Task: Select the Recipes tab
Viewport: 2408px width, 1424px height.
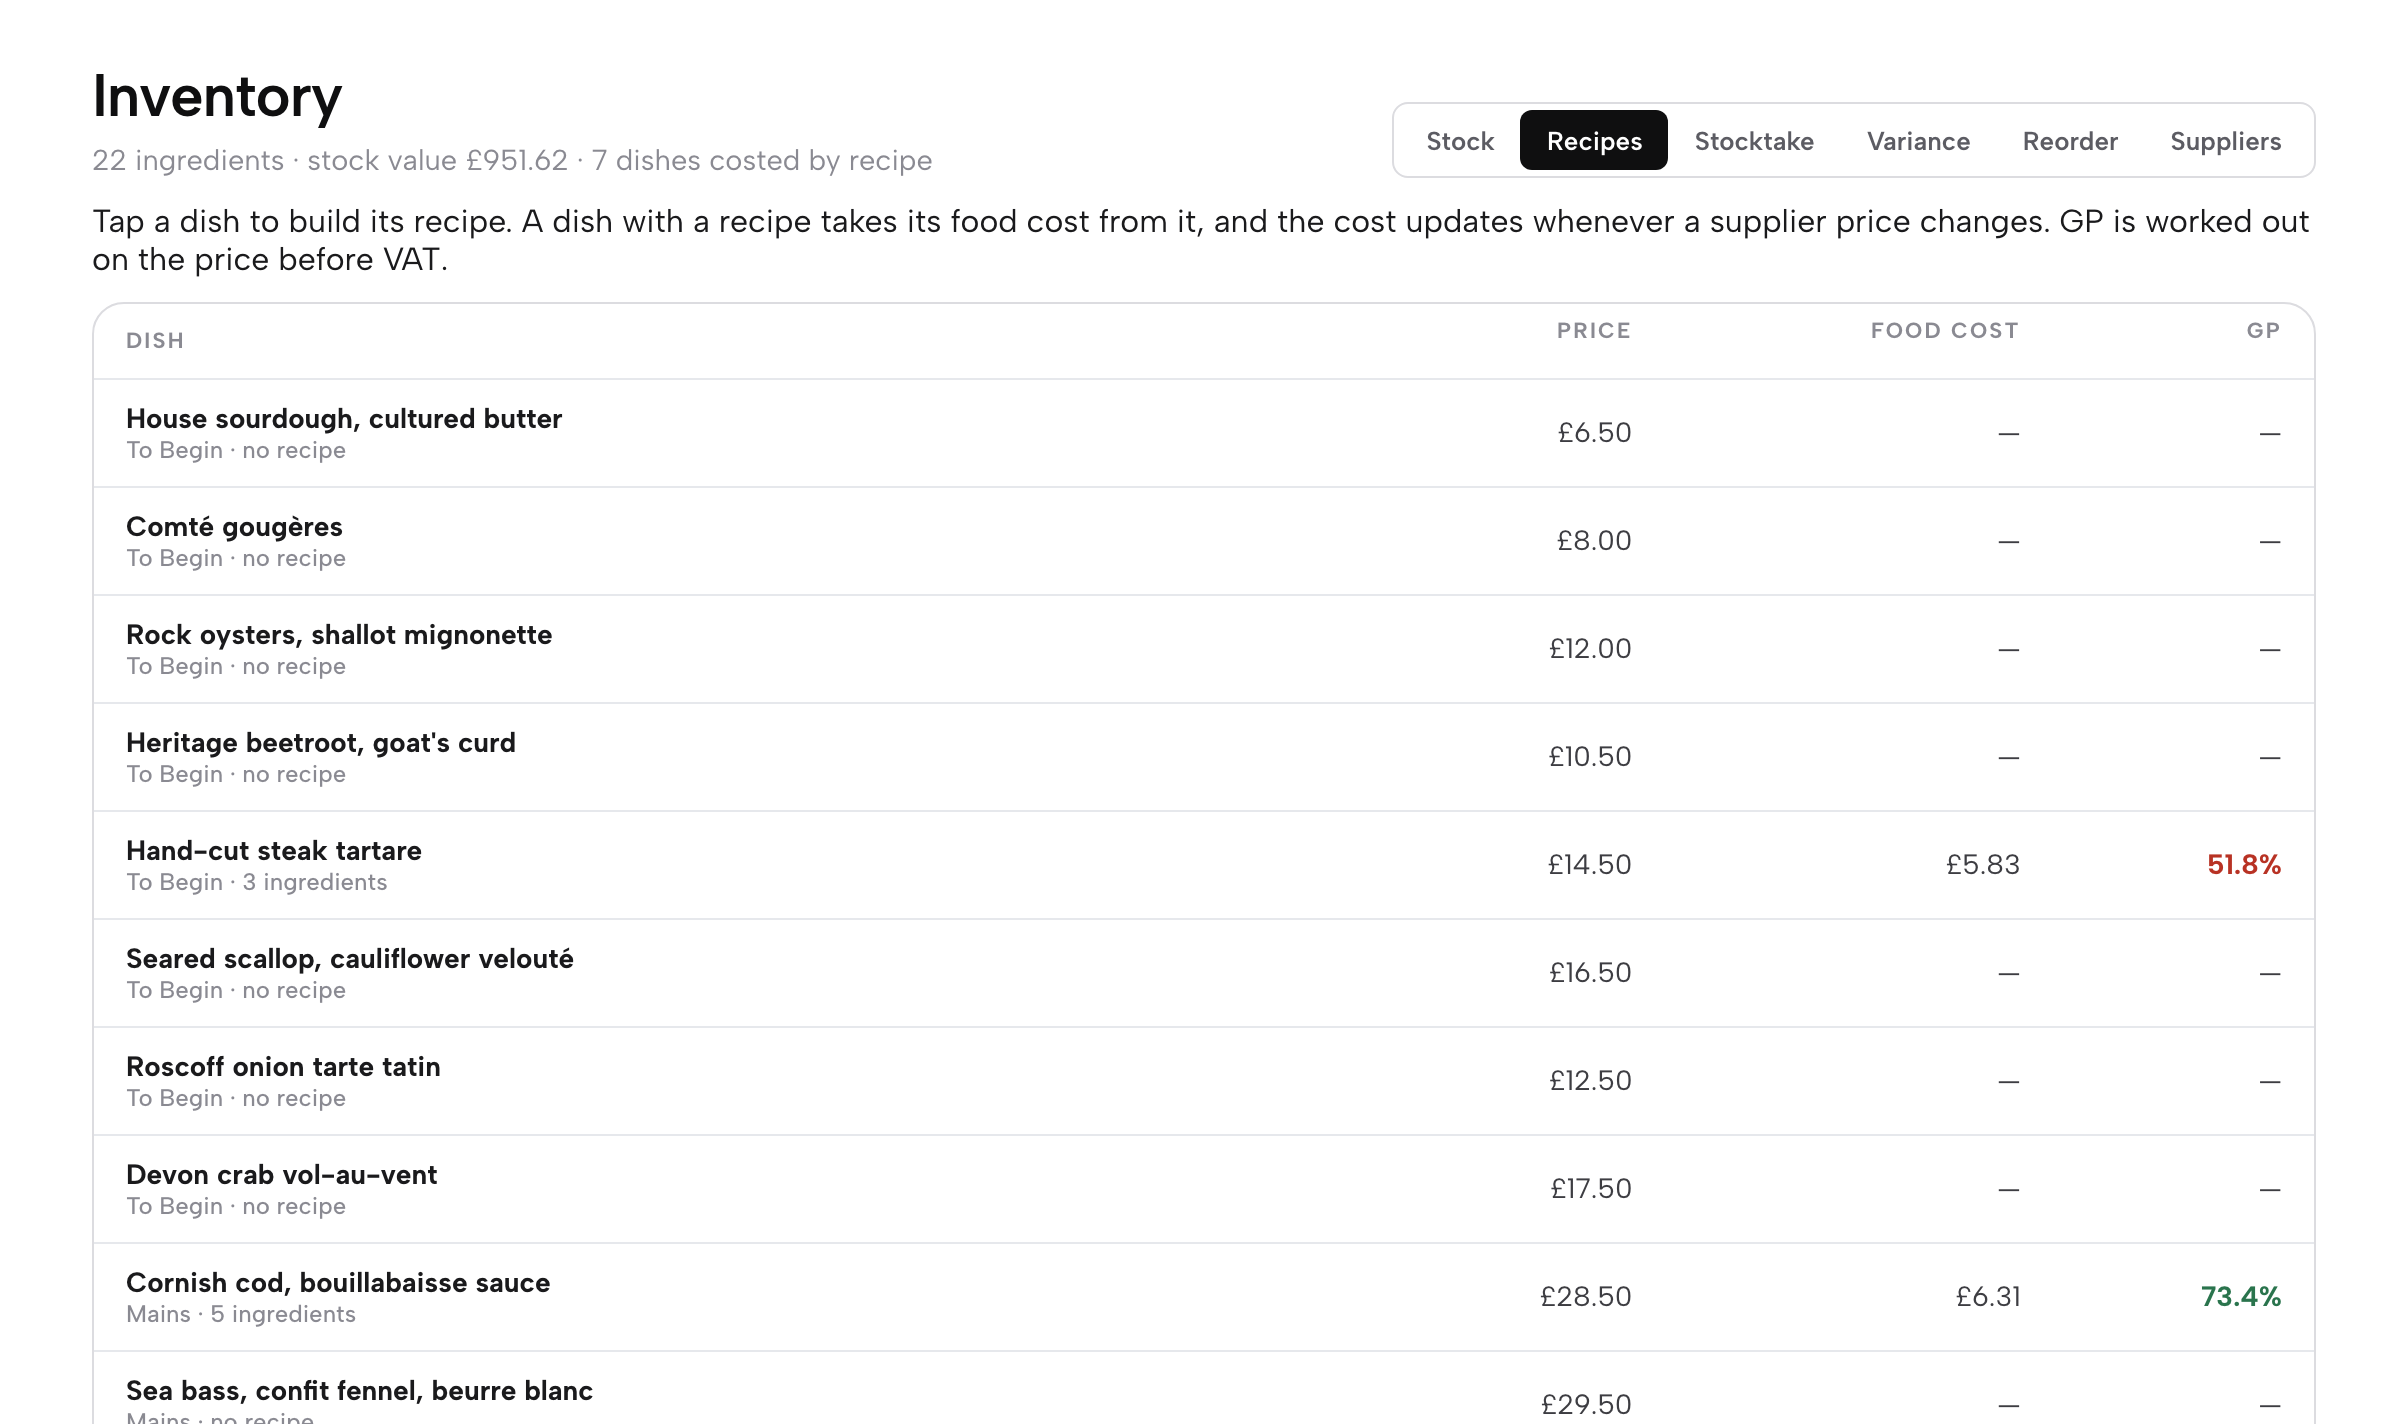Action: tap(1593, 141)
